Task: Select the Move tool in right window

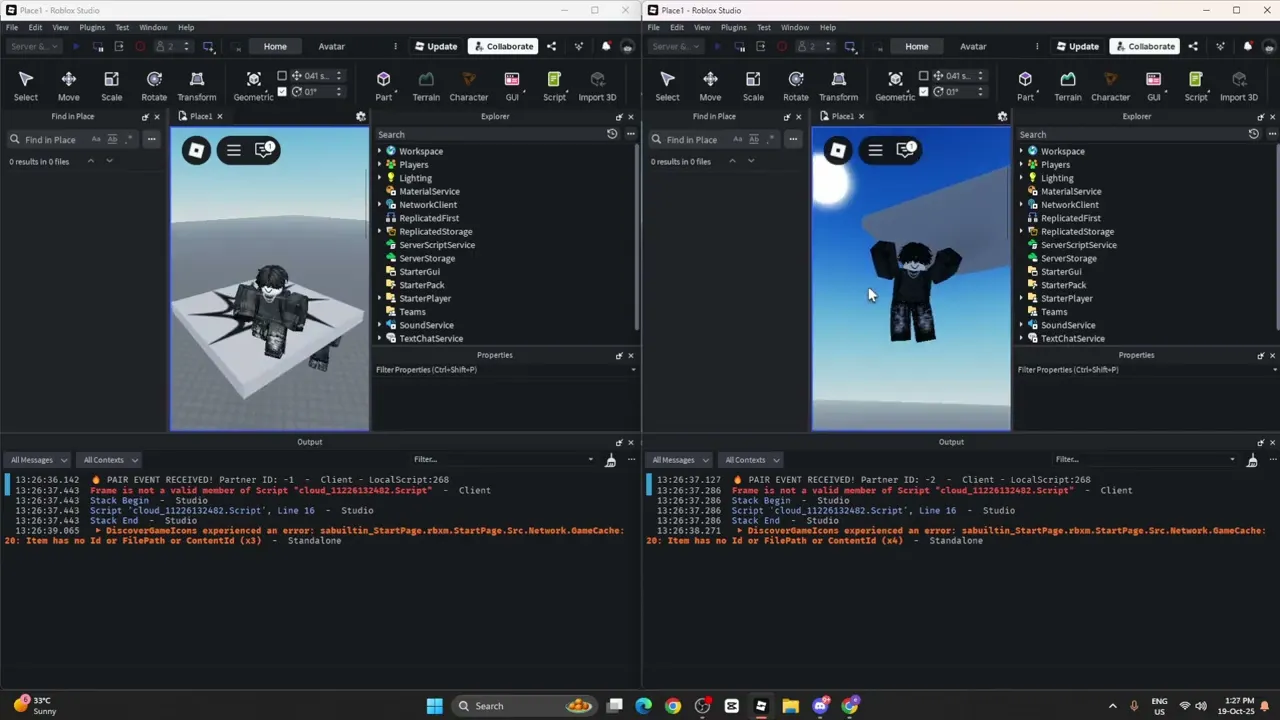Action: pyautogui.click(x=710, y=85)
